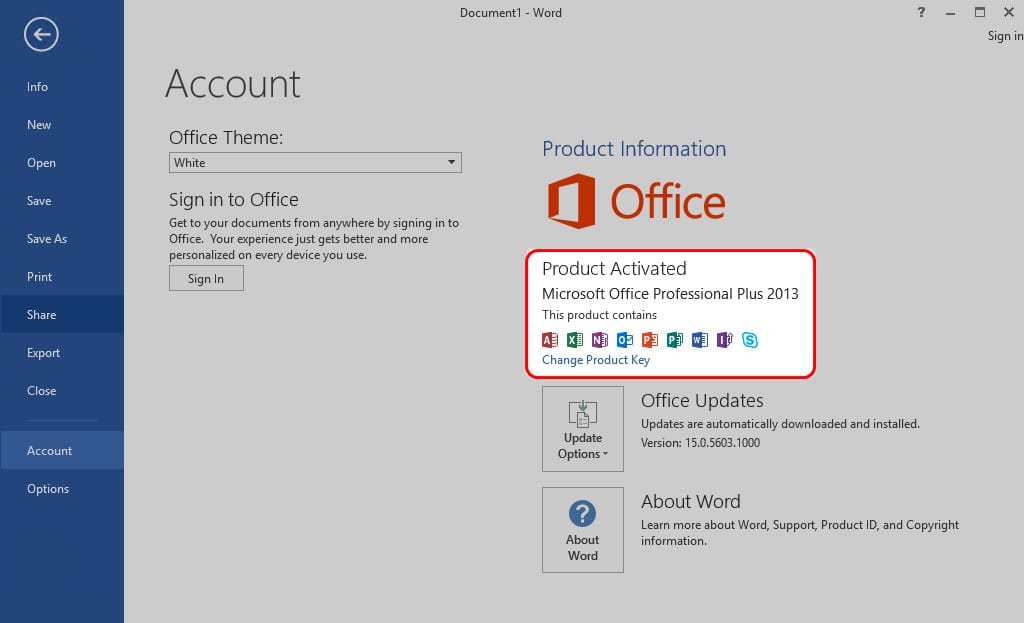This screenshot has width=1024, height=623.
Task: Minimize the Word window
Action: pos(950,12)
